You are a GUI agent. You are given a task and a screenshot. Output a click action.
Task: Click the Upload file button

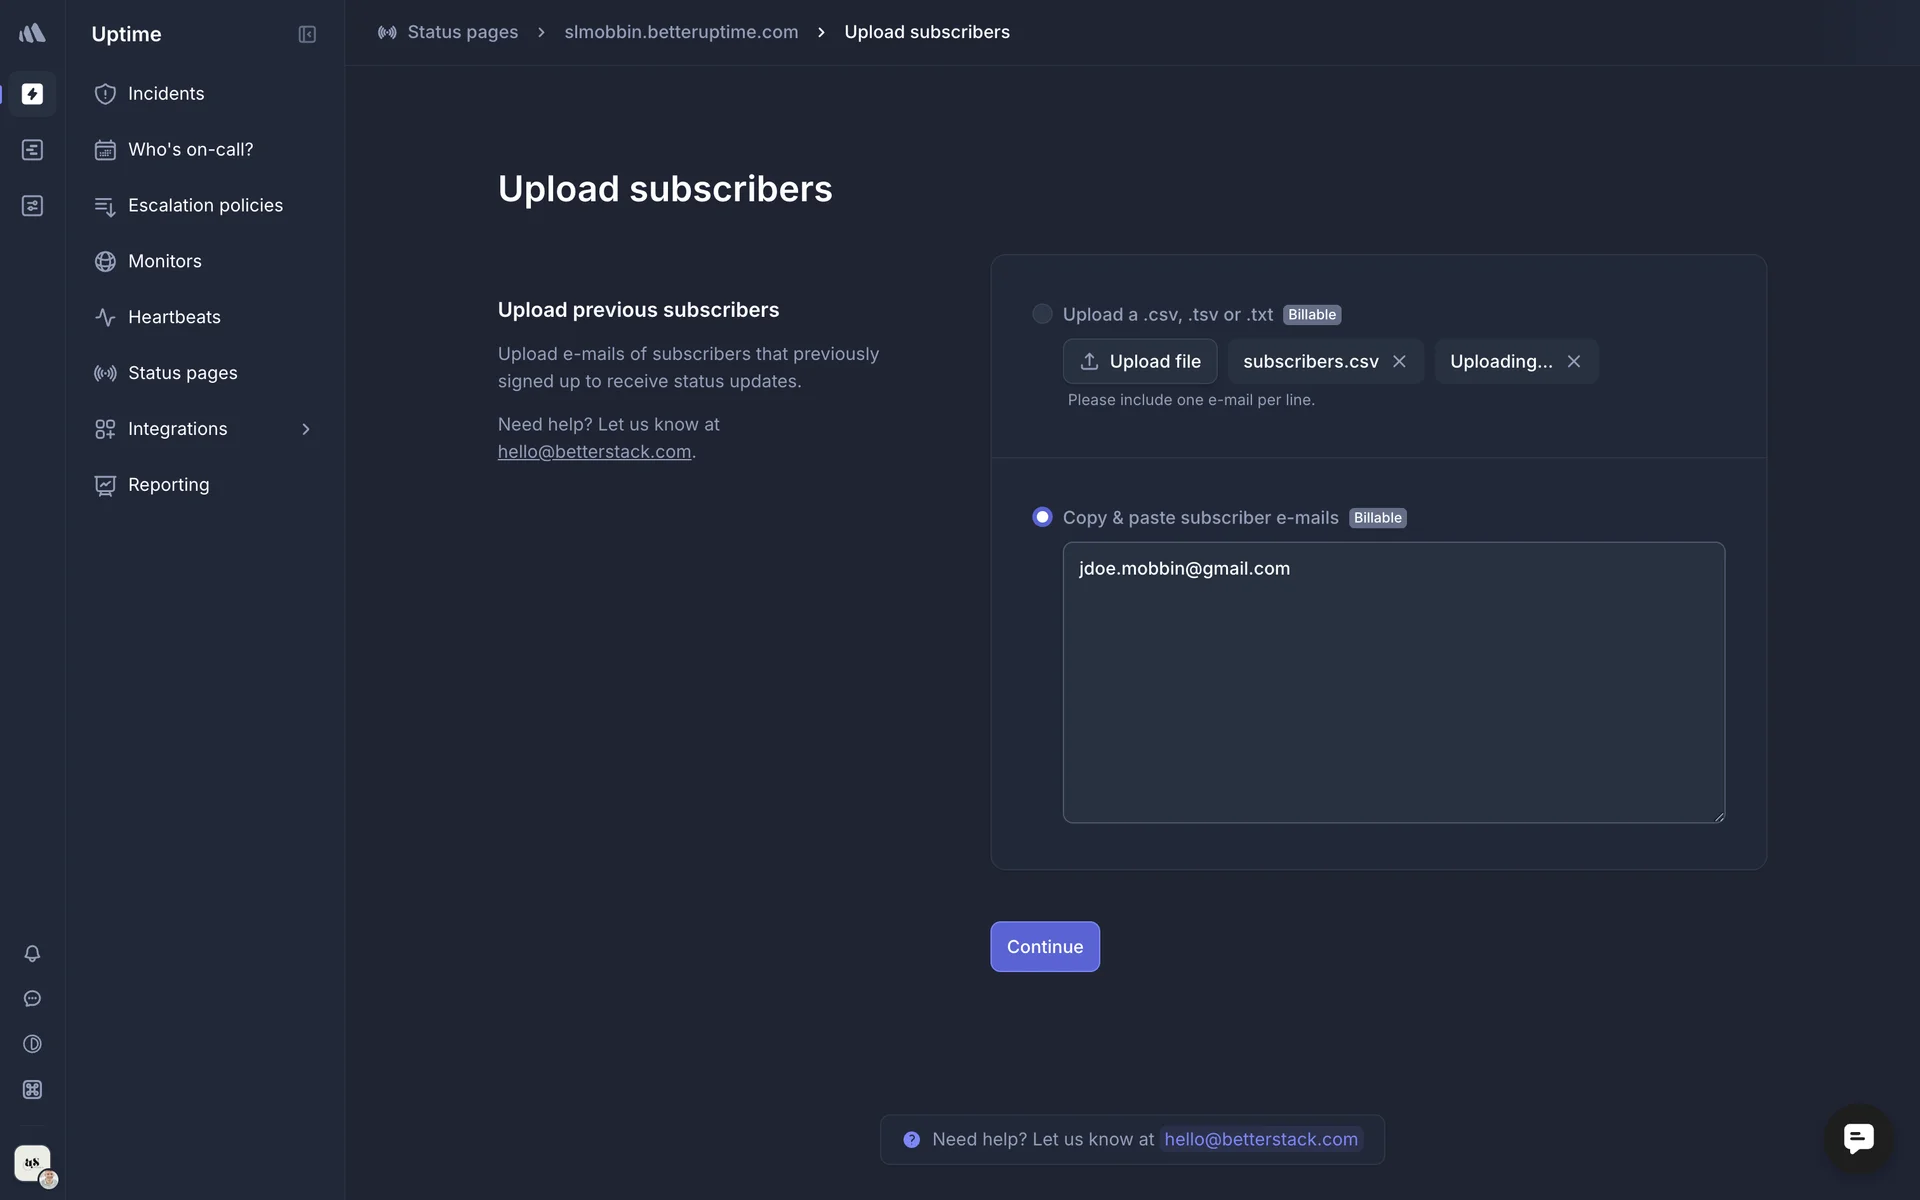pos(1139,361)
